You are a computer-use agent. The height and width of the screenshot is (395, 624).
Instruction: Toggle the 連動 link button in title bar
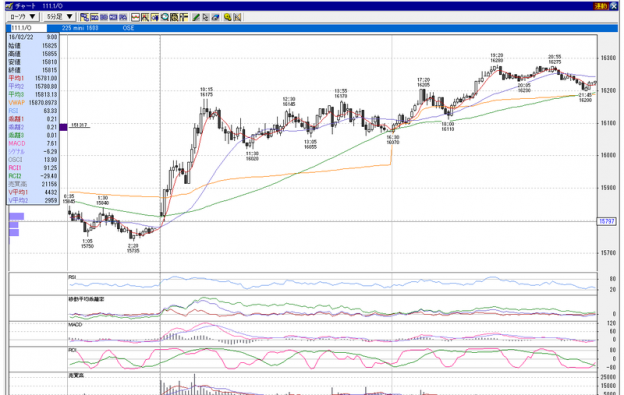[x=600, y=6]
